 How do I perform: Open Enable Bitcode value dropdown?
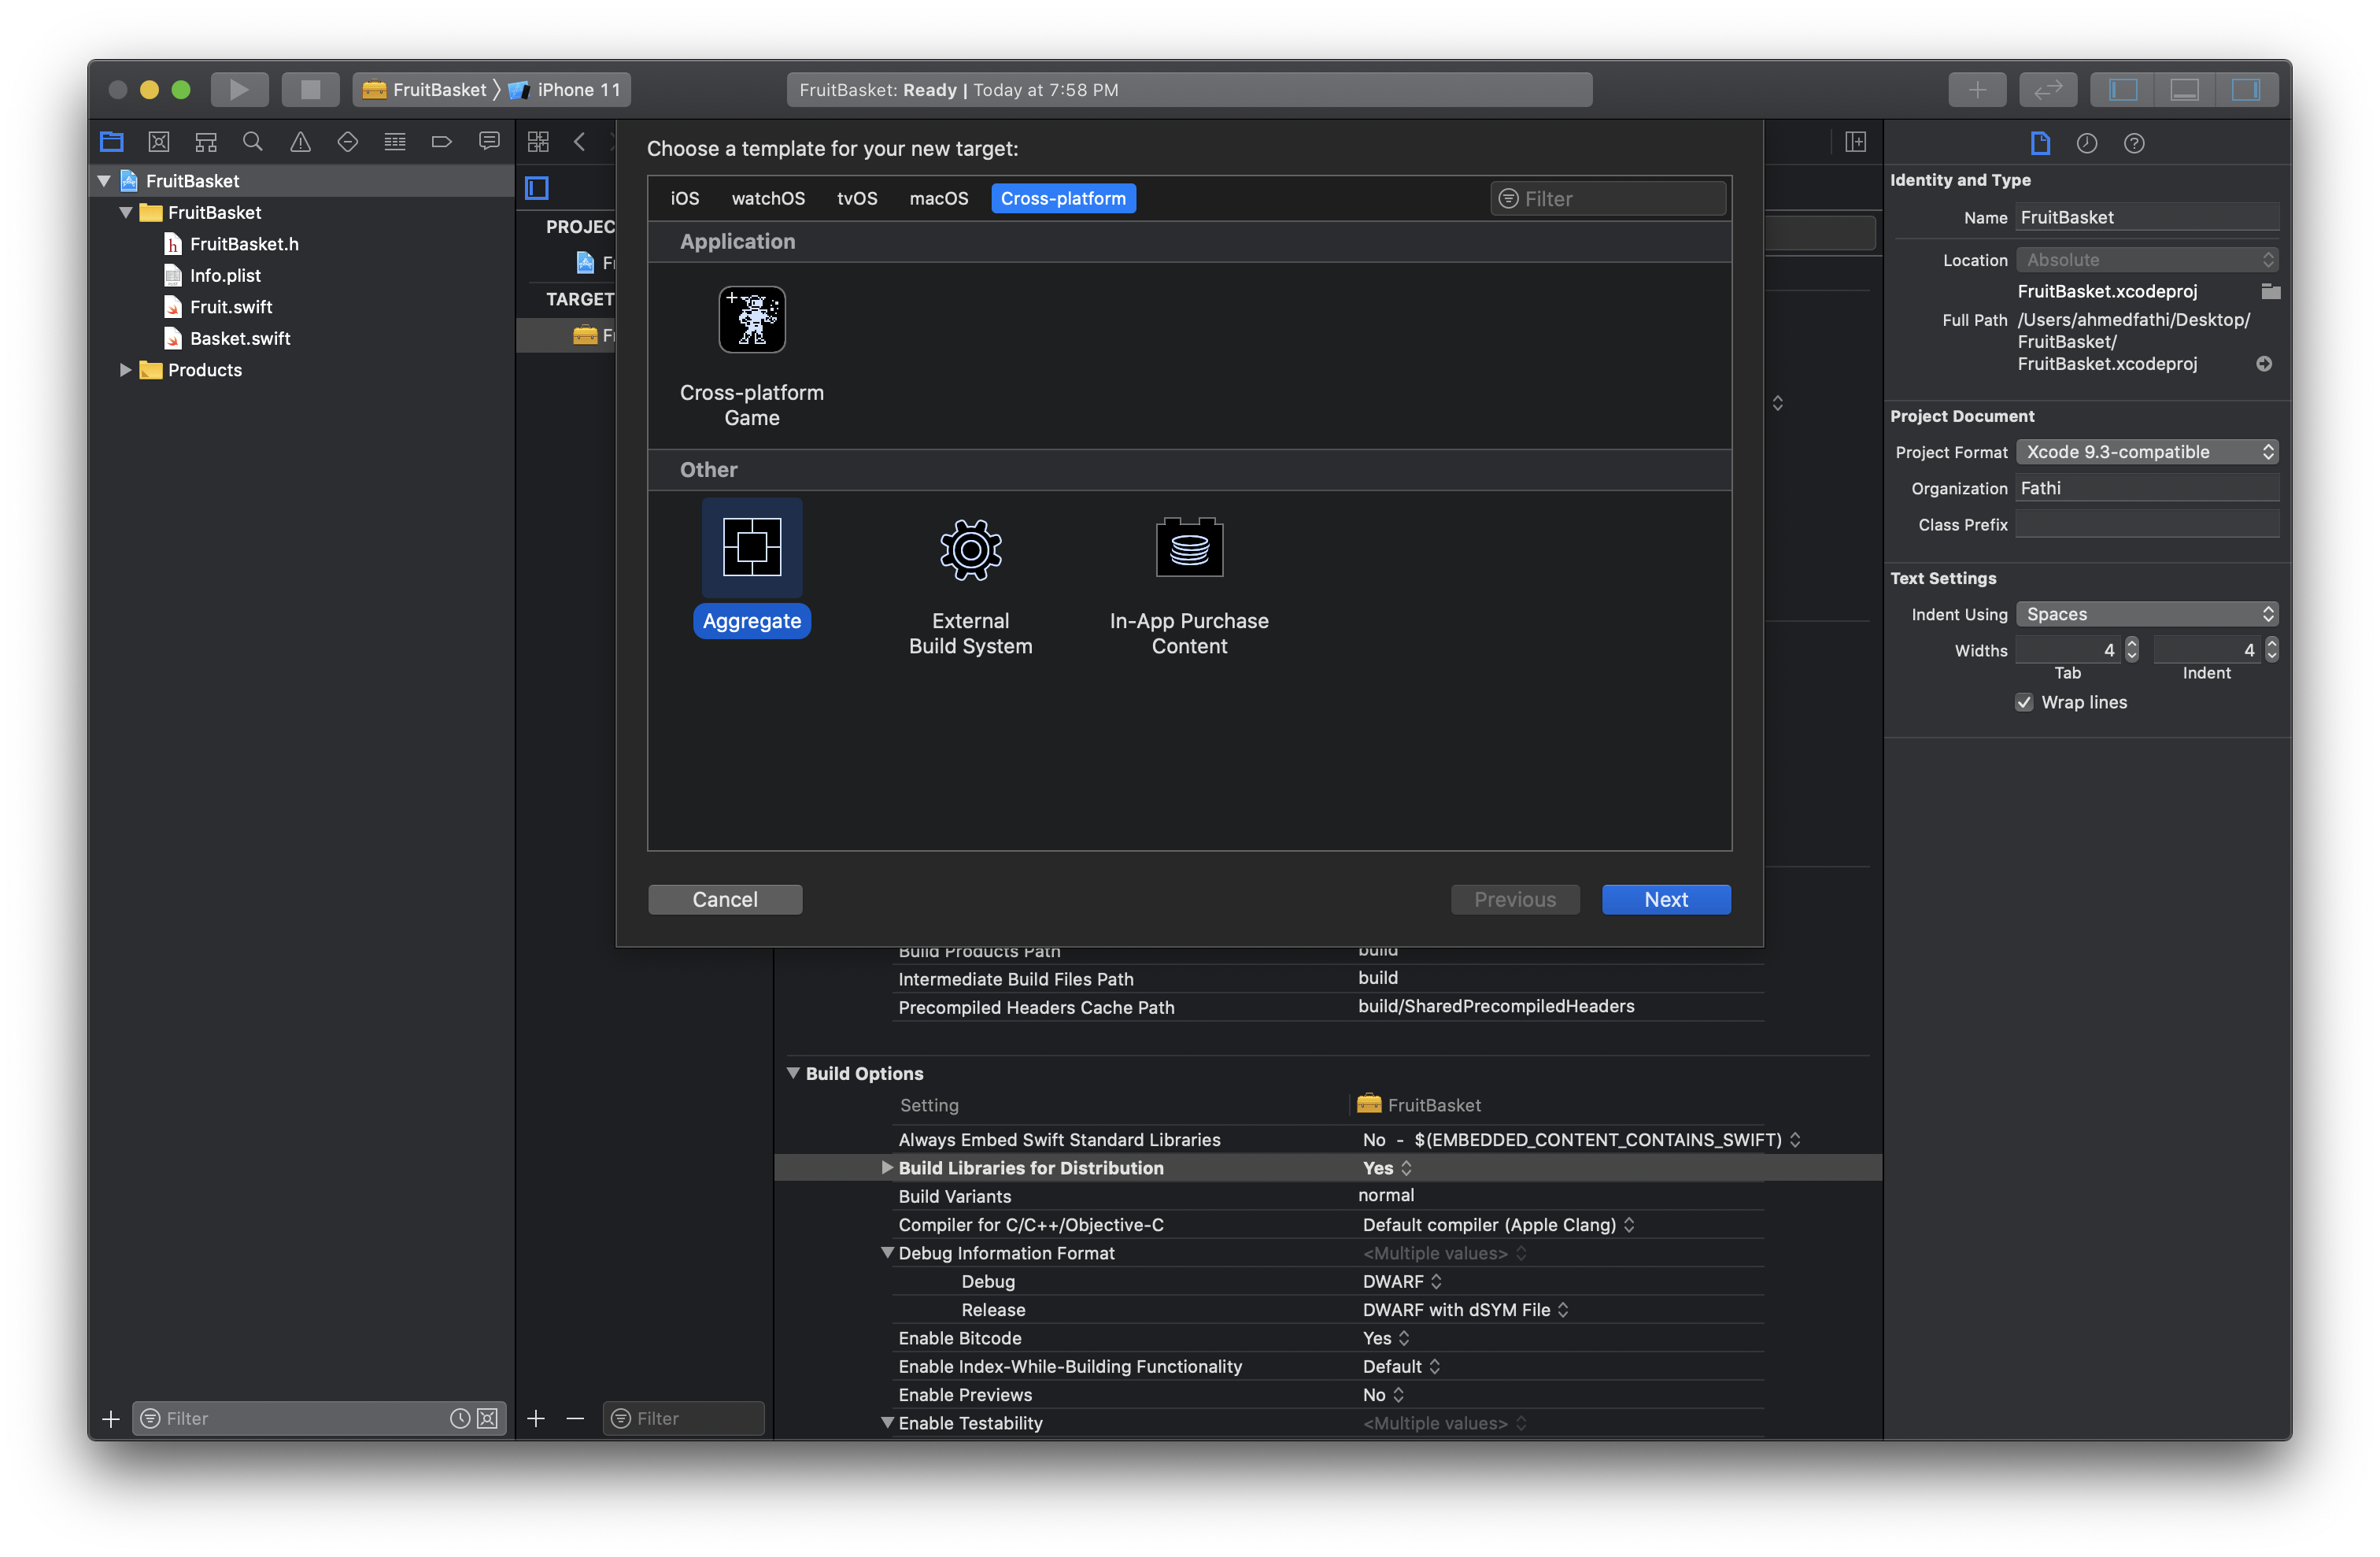coord(1386,1338)
